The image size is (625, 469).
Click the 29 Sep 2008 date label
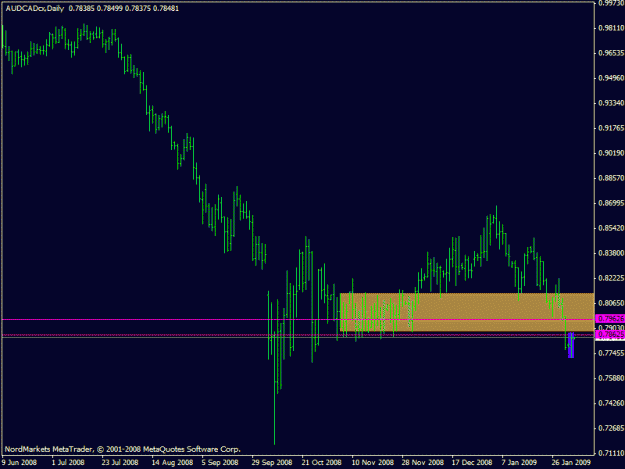click(272, 463)
